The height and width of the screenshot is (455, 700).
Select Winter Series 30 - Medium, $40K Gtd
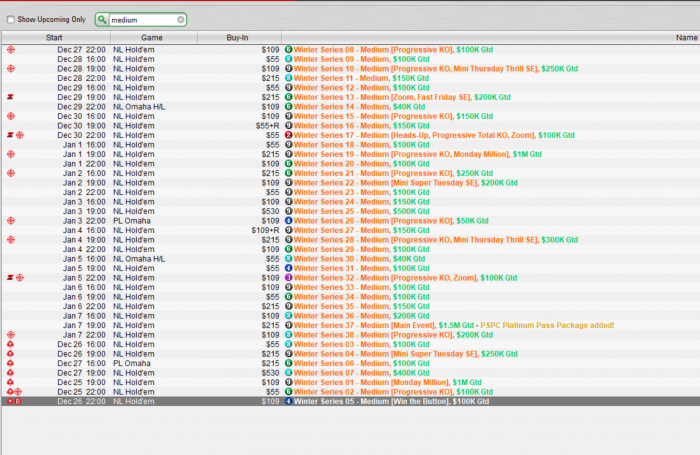pos(359,259)
